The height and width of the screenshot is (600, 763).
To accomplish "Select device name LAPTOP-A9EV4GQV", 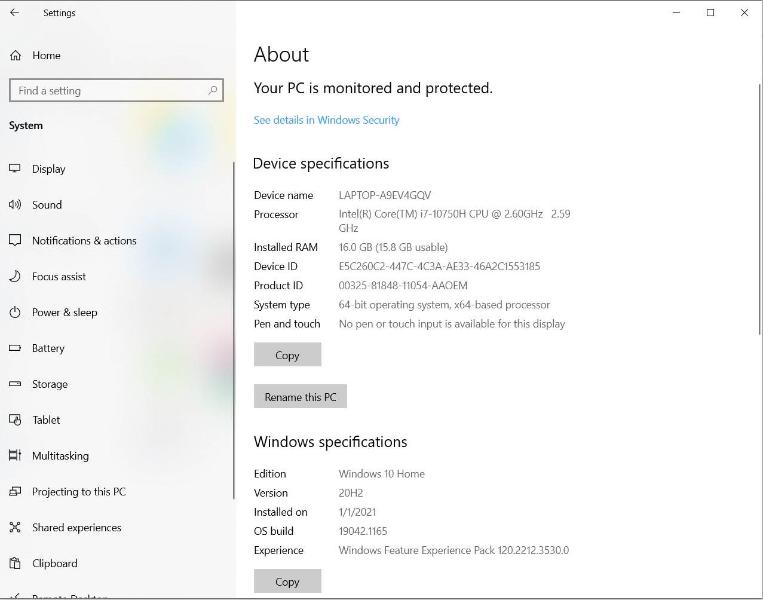I will point(385,195).
